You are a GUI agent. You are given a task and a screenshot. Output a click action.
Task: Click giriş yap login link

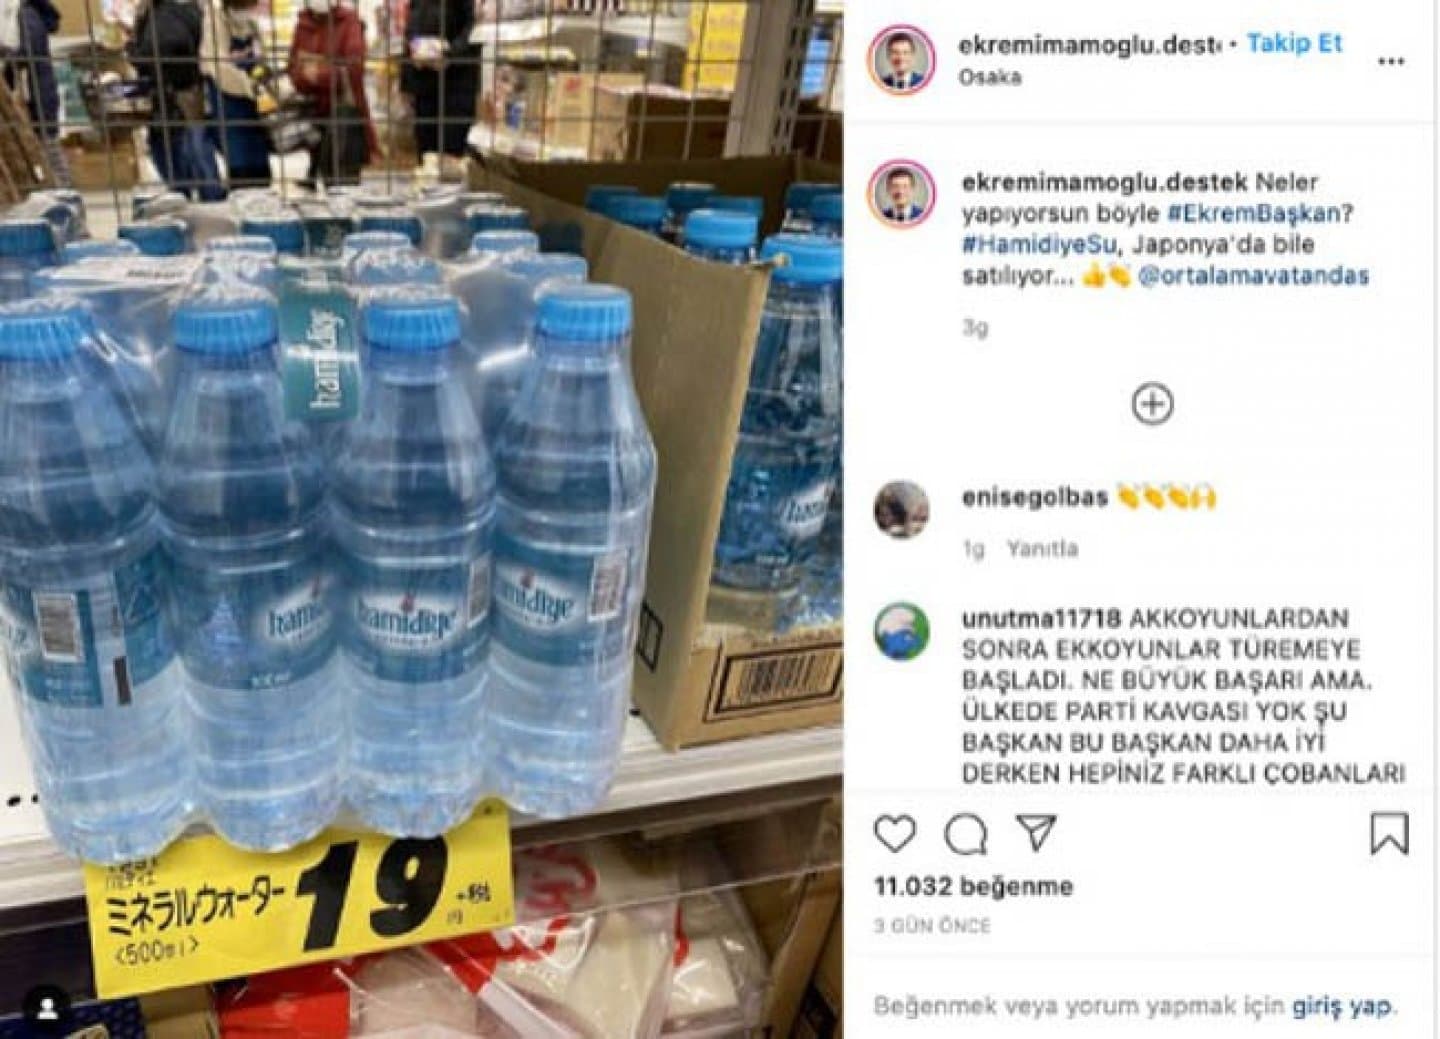coord(1341,1005)
